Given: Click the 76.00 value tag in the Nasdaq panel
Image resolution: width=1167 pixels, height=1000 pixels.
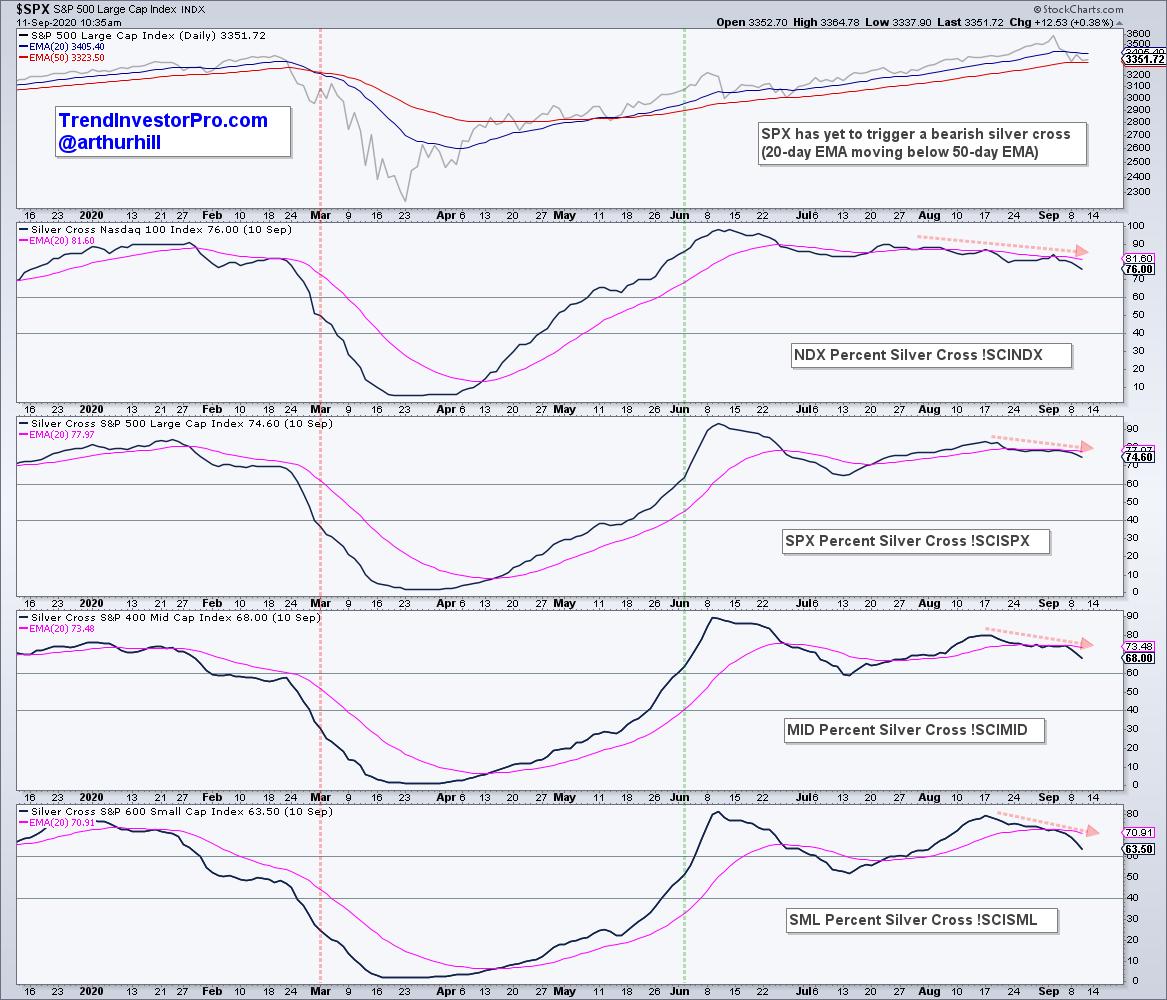Looking at the screenshot, I should pyautogui.click(x=1139, y=269).
